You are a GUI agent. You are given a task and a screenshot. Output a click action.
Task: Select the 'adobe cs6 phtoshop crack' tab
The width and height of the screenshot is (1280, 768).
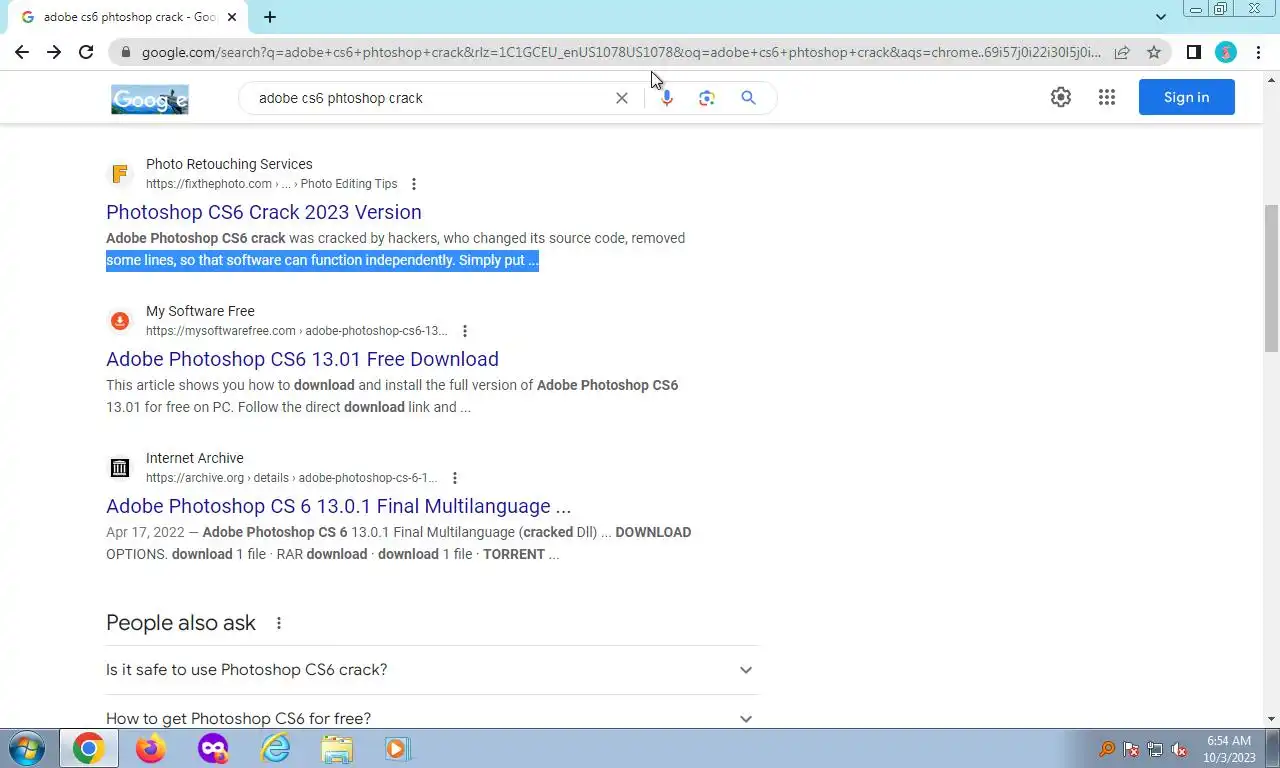coord(128,17)
